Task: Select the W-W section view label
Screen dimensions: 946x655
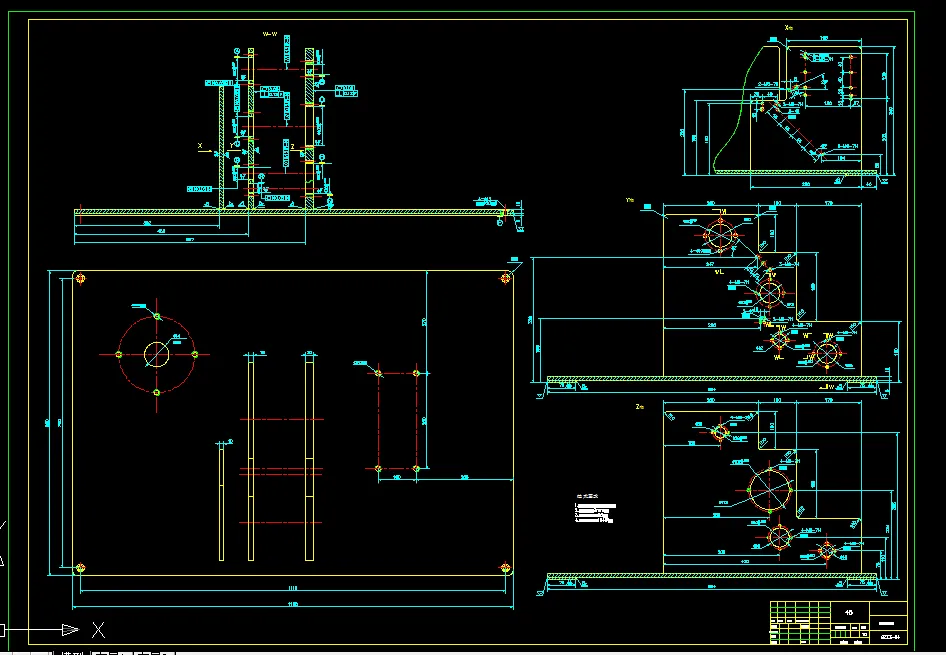Action: [270, 34]
